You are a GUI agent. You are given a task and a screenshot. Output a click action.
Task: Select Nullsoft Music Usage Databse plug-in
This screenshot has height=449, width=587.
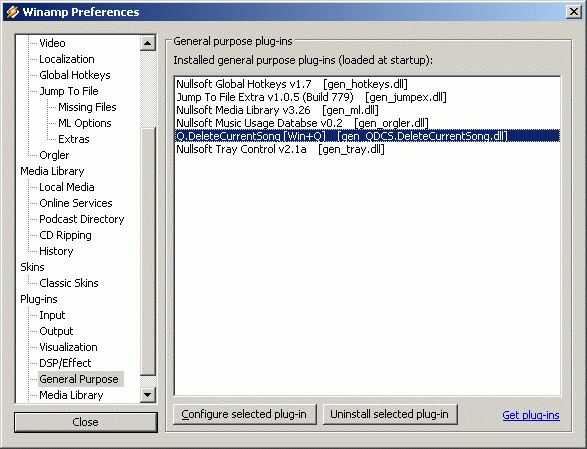(x=367, y=123)
